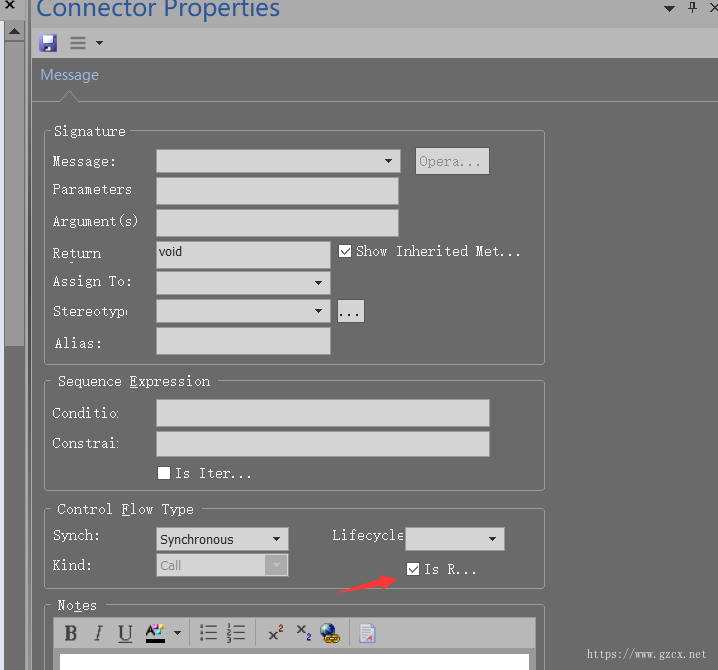The width and height of the screenshot is (718, 670).
Task: Click the Save icon in the toolbar
Action: (48, 43)
